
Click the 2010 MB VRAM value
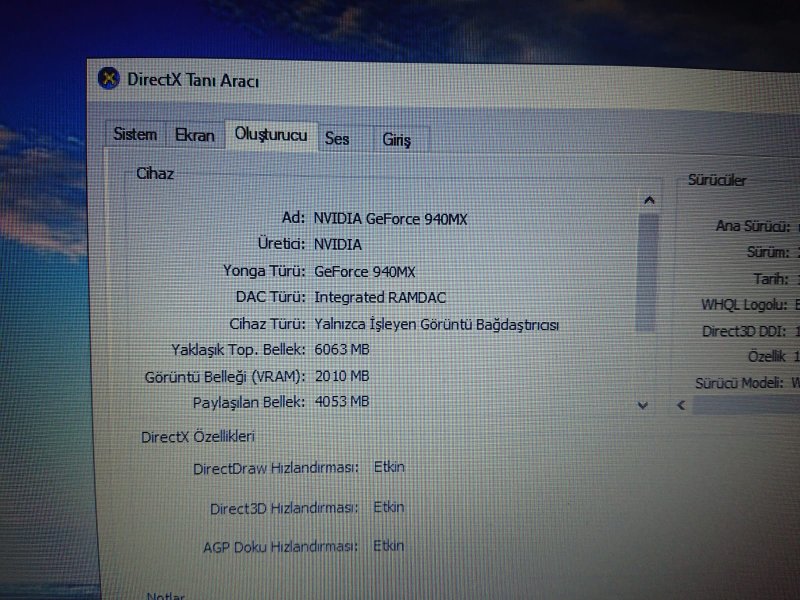click(x=342, y=376)
